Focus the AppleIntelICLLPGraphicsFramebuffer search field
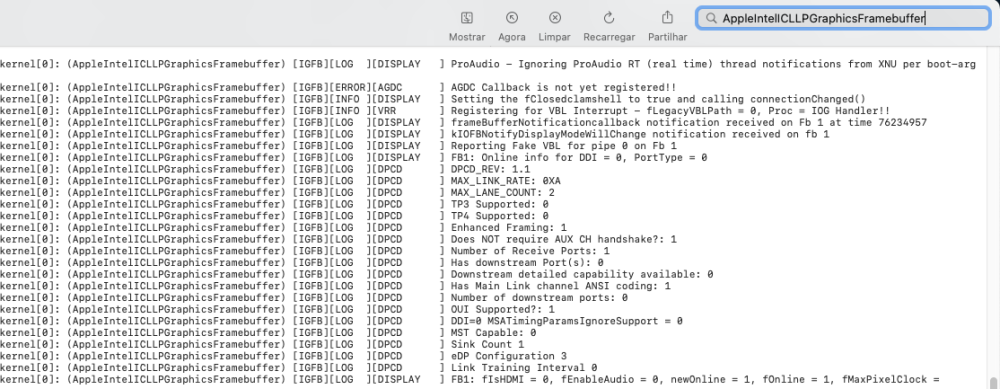1000x389 pixels. (843, 18)
